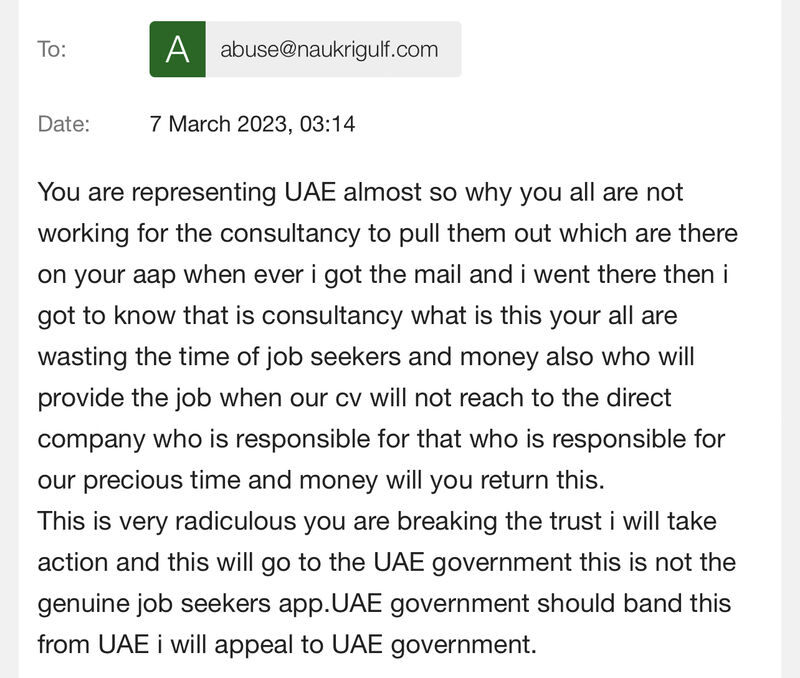Viewport: 800px width, 678px height.
Task: Click the line starting 'wasting the time of'
Action: (366, 357)
